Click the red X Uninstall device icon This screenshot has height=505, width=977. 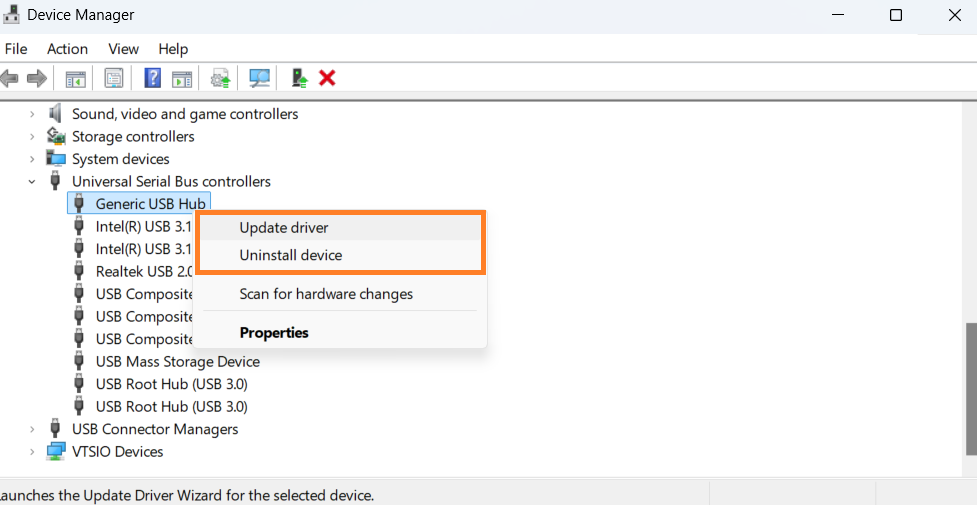(326, 78)
